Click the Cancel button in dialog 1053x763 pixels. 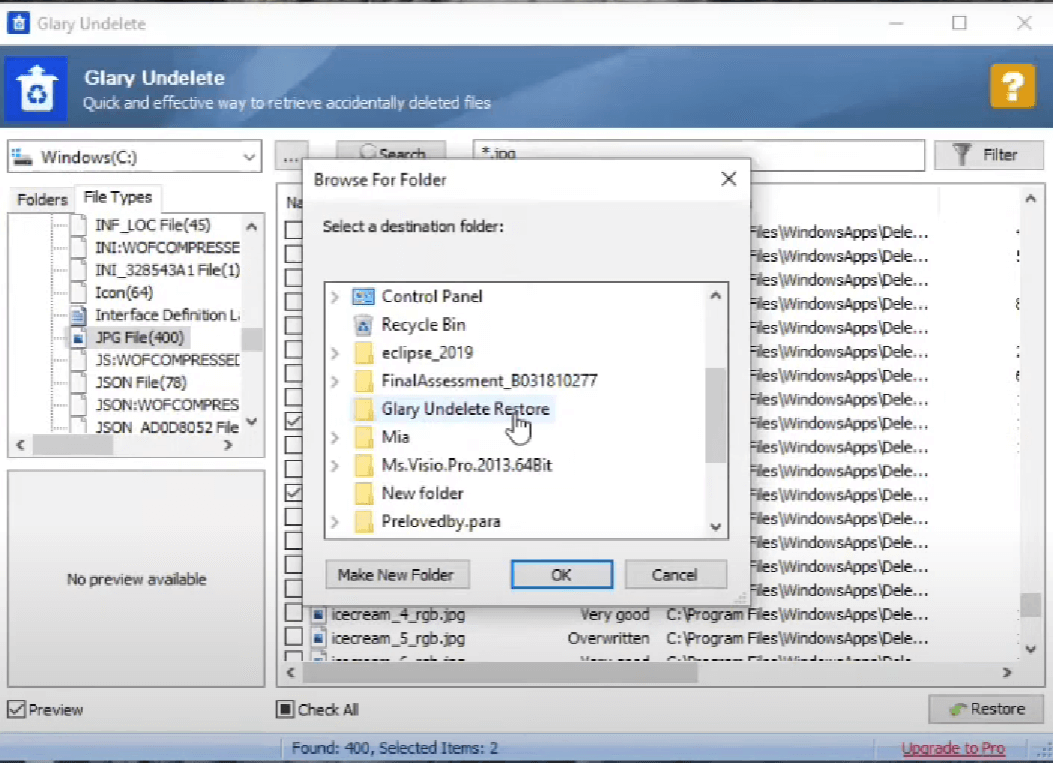tap(675, 575)
